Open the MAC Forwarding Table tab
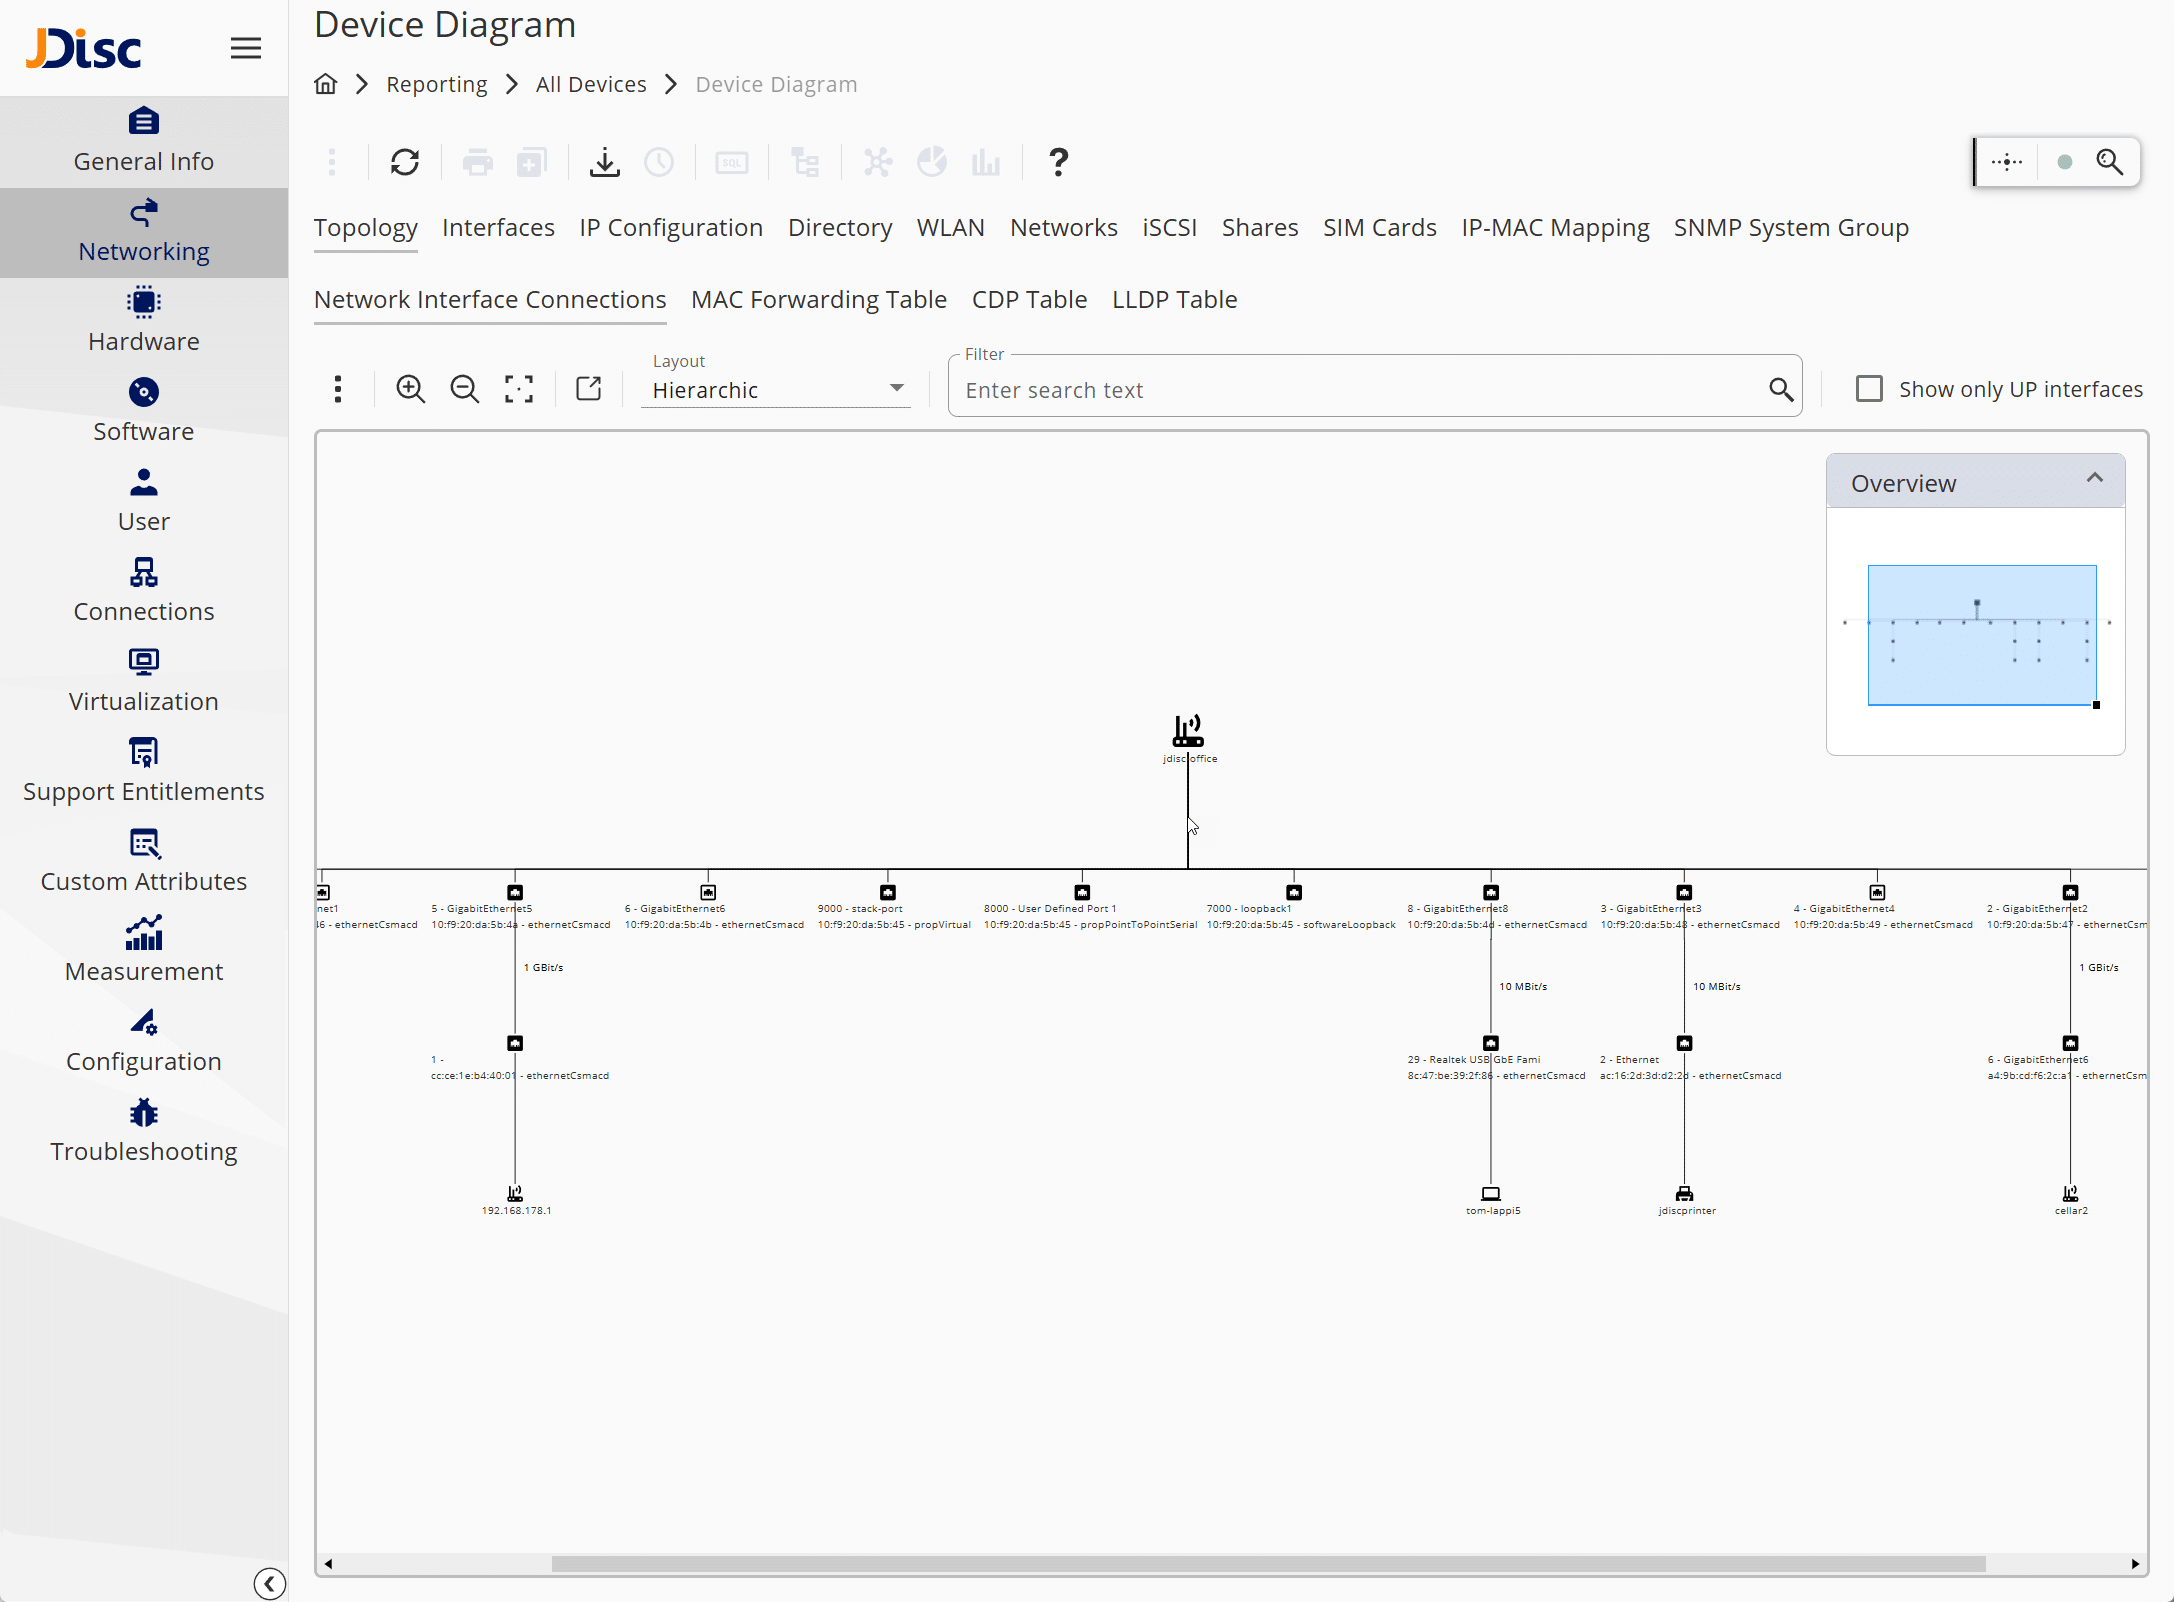Viewport: 2174px width, 1602px height. (x=818, y=300)
